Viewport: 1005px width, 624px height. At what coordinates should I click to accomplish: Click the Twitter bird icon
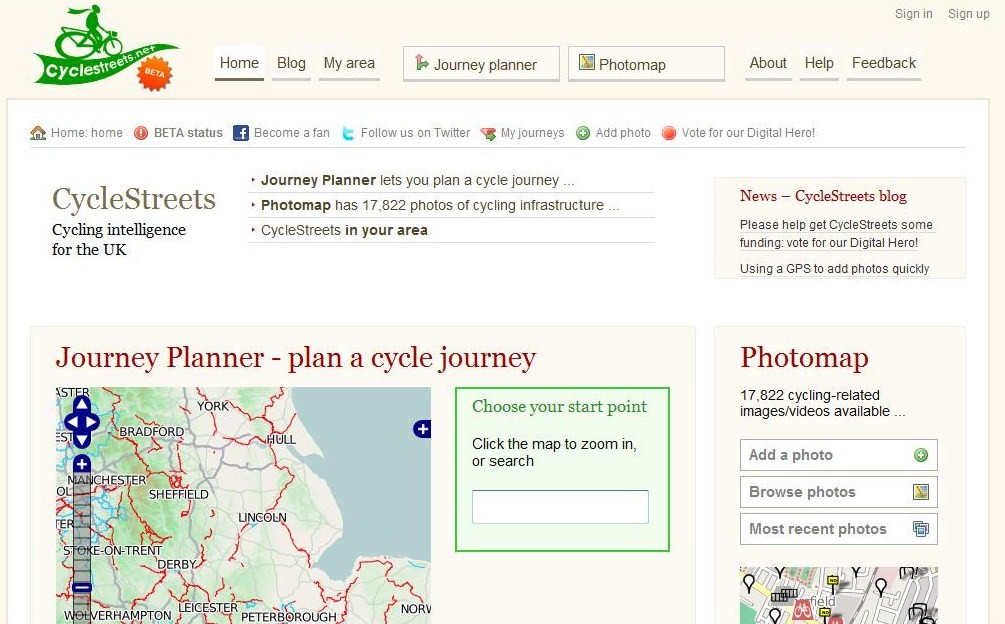click(347, 133)
